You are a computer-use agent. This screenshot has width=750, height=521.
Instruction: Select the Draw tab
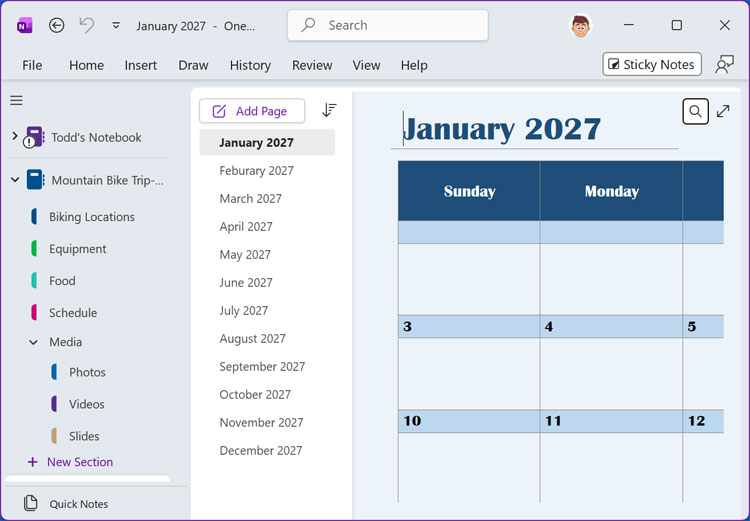pos(193,65)
